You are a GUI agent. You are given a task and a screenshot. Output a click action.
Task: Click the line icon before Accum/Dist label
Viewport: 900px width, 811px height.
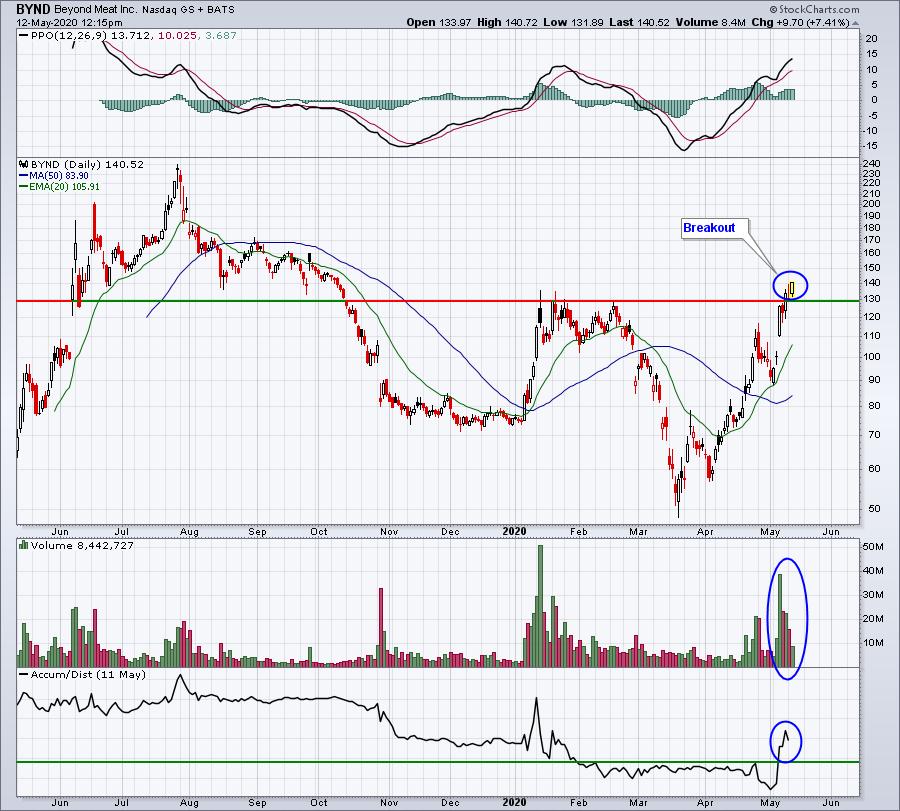click(x=24, y=674)
